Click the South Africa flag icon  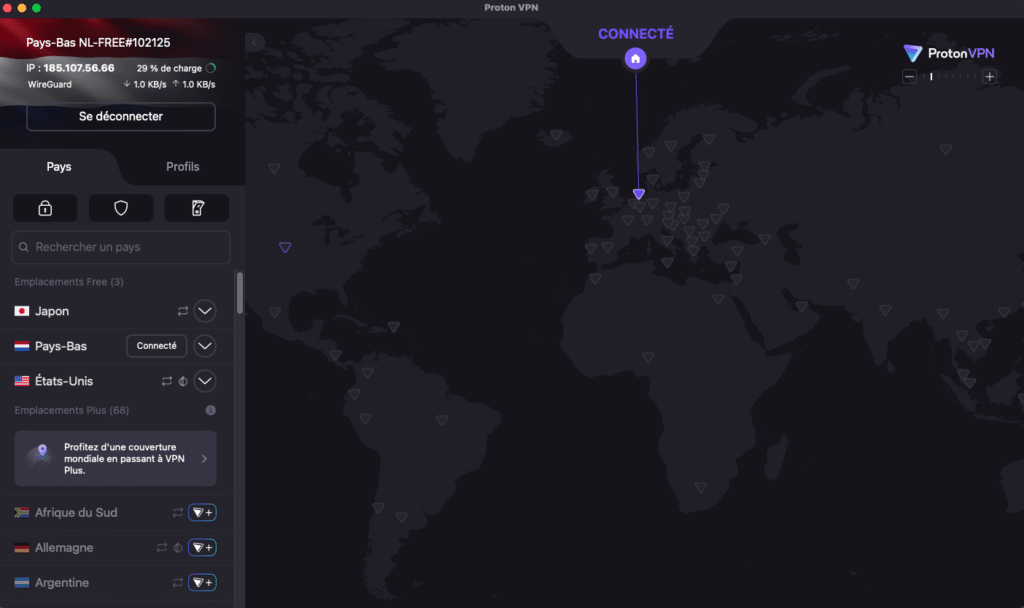(x=22, y=513)
